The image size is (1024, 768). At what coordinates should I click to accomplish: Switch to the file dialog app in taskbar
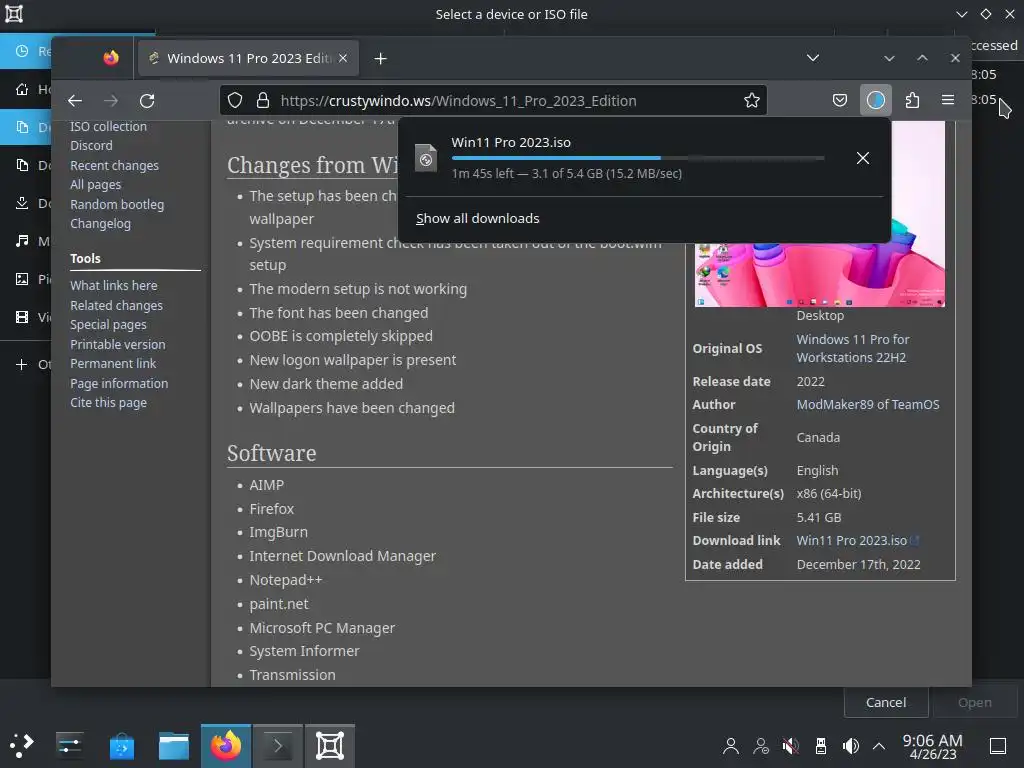pos(330,746)
